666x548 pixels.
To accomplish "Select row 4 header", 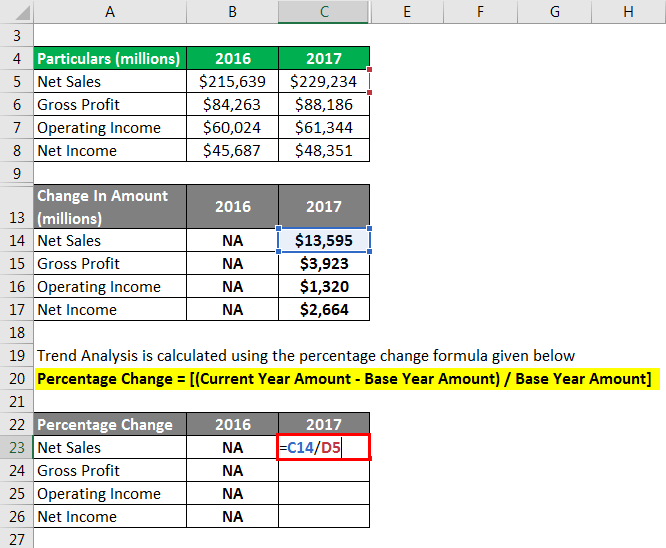I will [x=17, y=58].
